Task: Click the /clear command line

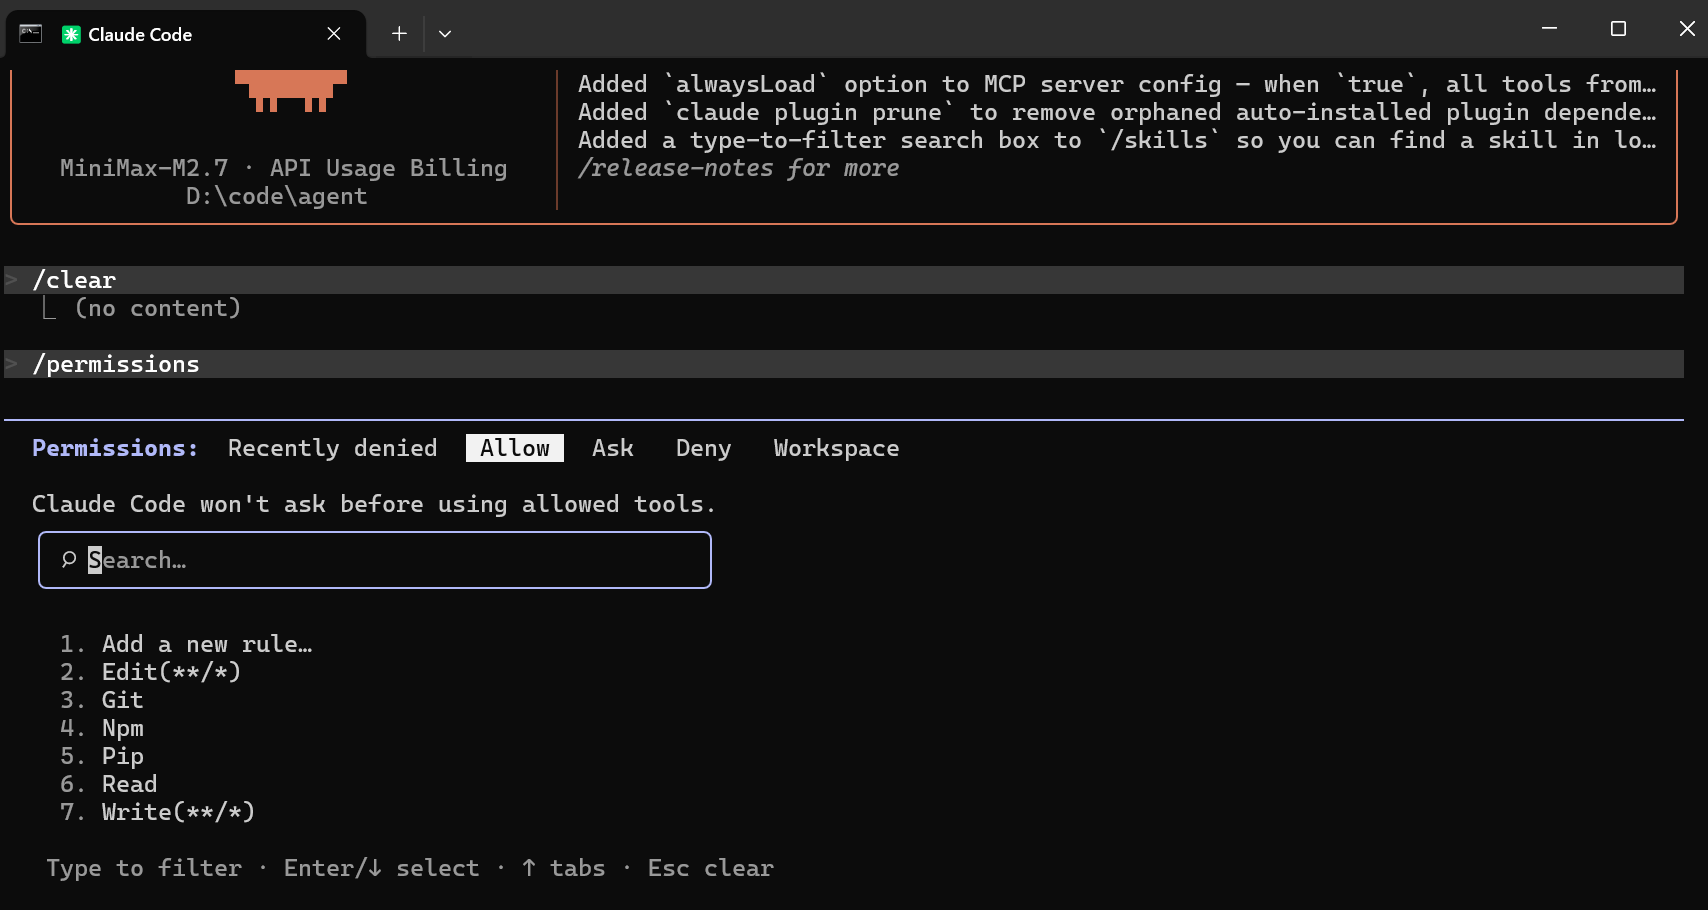Action: pos(844,280)
